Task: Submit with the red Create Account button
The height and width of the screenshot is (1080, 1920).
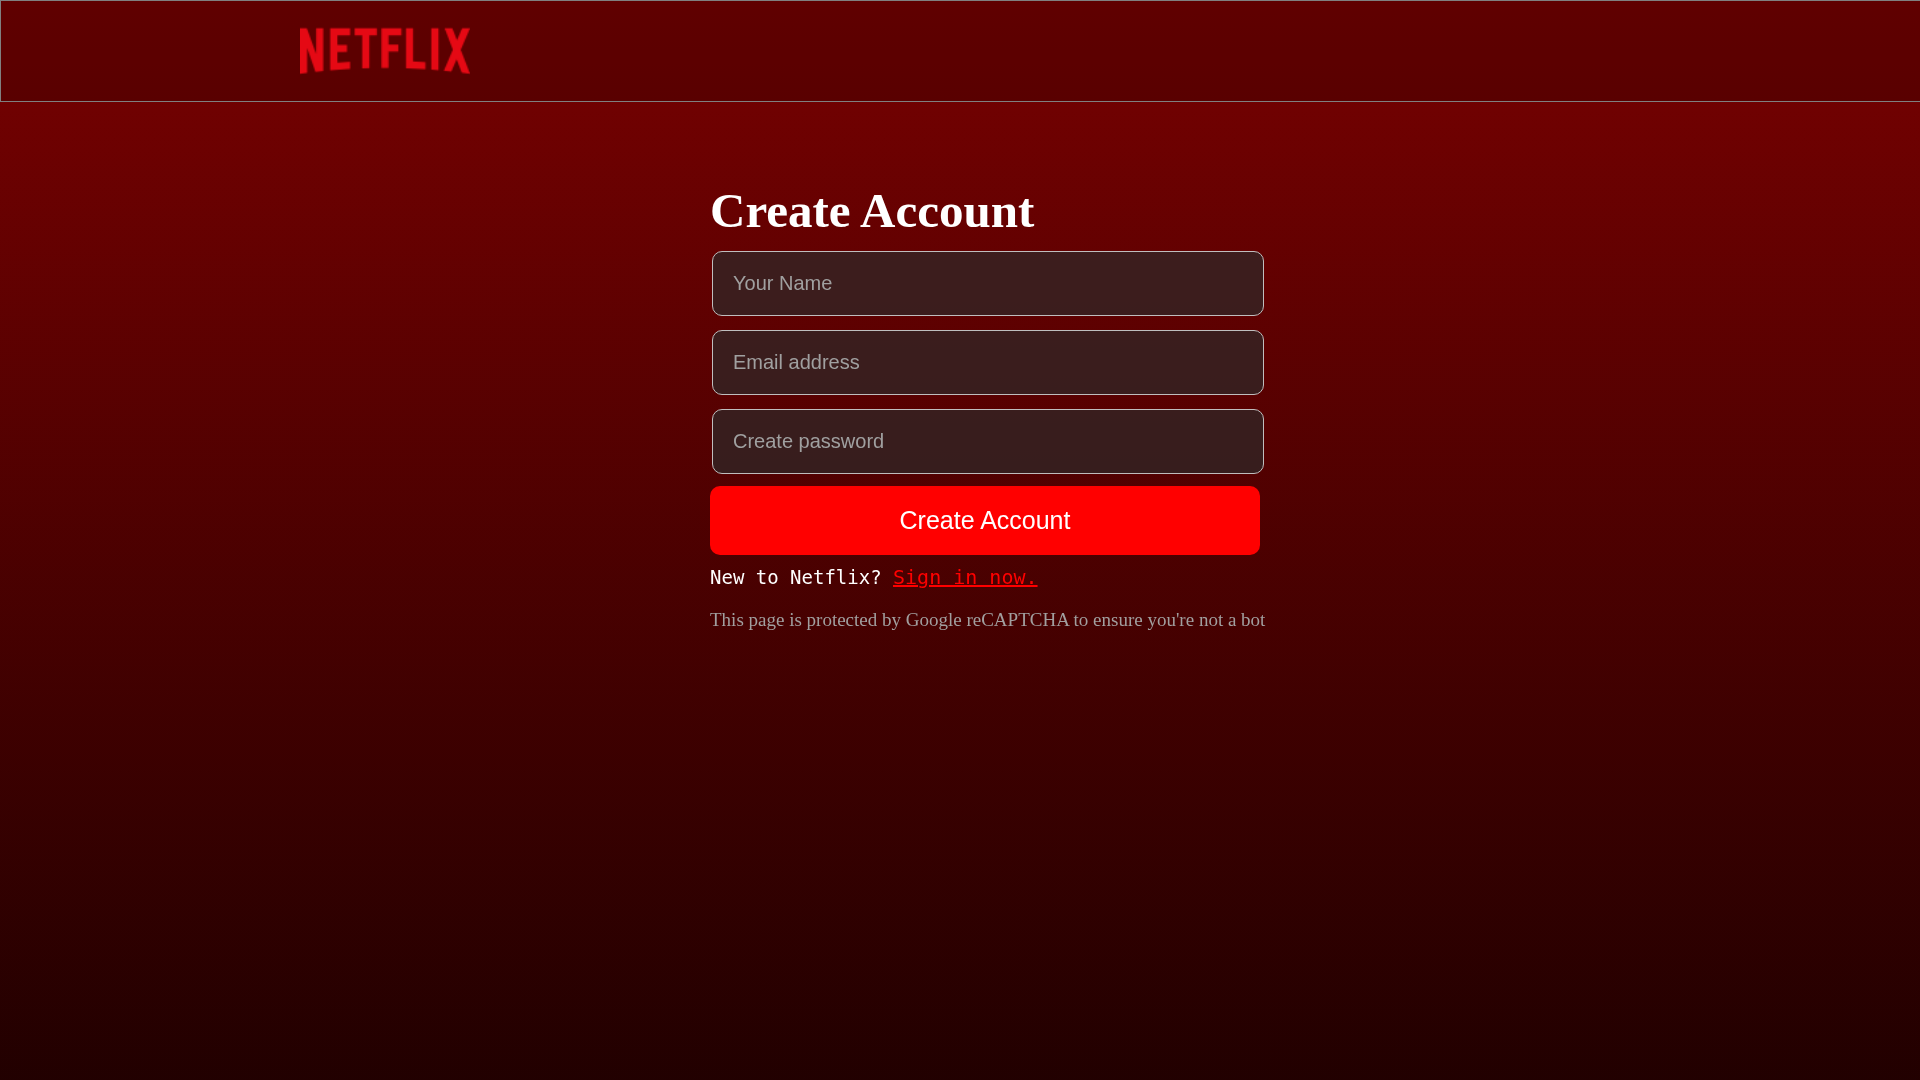Action: (x=985, y=520)
